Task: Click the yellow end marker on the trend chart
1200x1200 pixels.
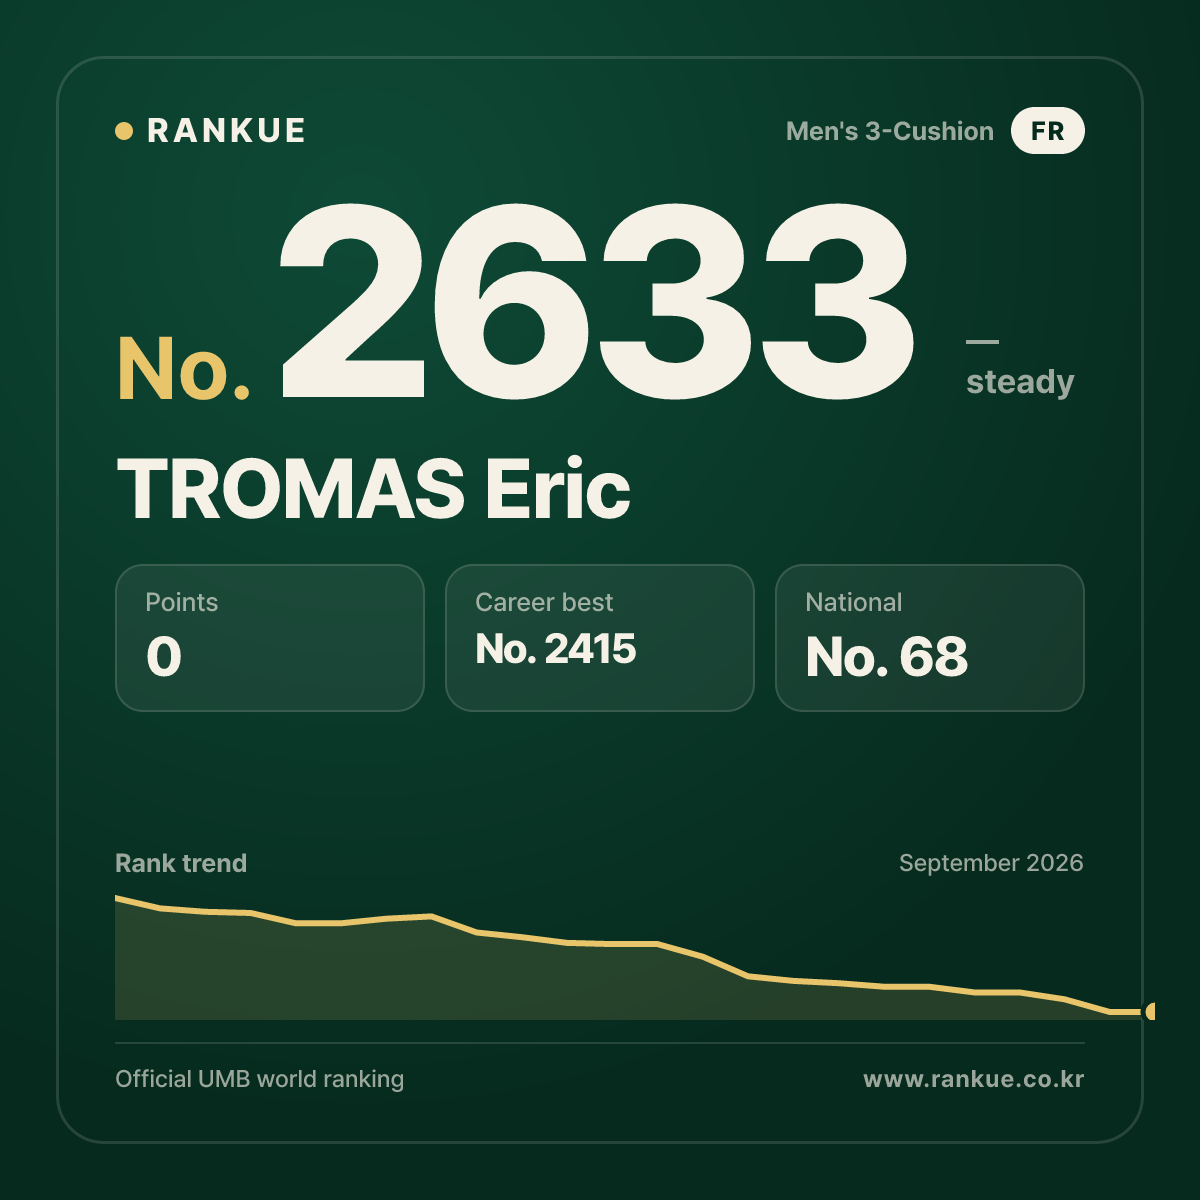Action: 1151,1012
